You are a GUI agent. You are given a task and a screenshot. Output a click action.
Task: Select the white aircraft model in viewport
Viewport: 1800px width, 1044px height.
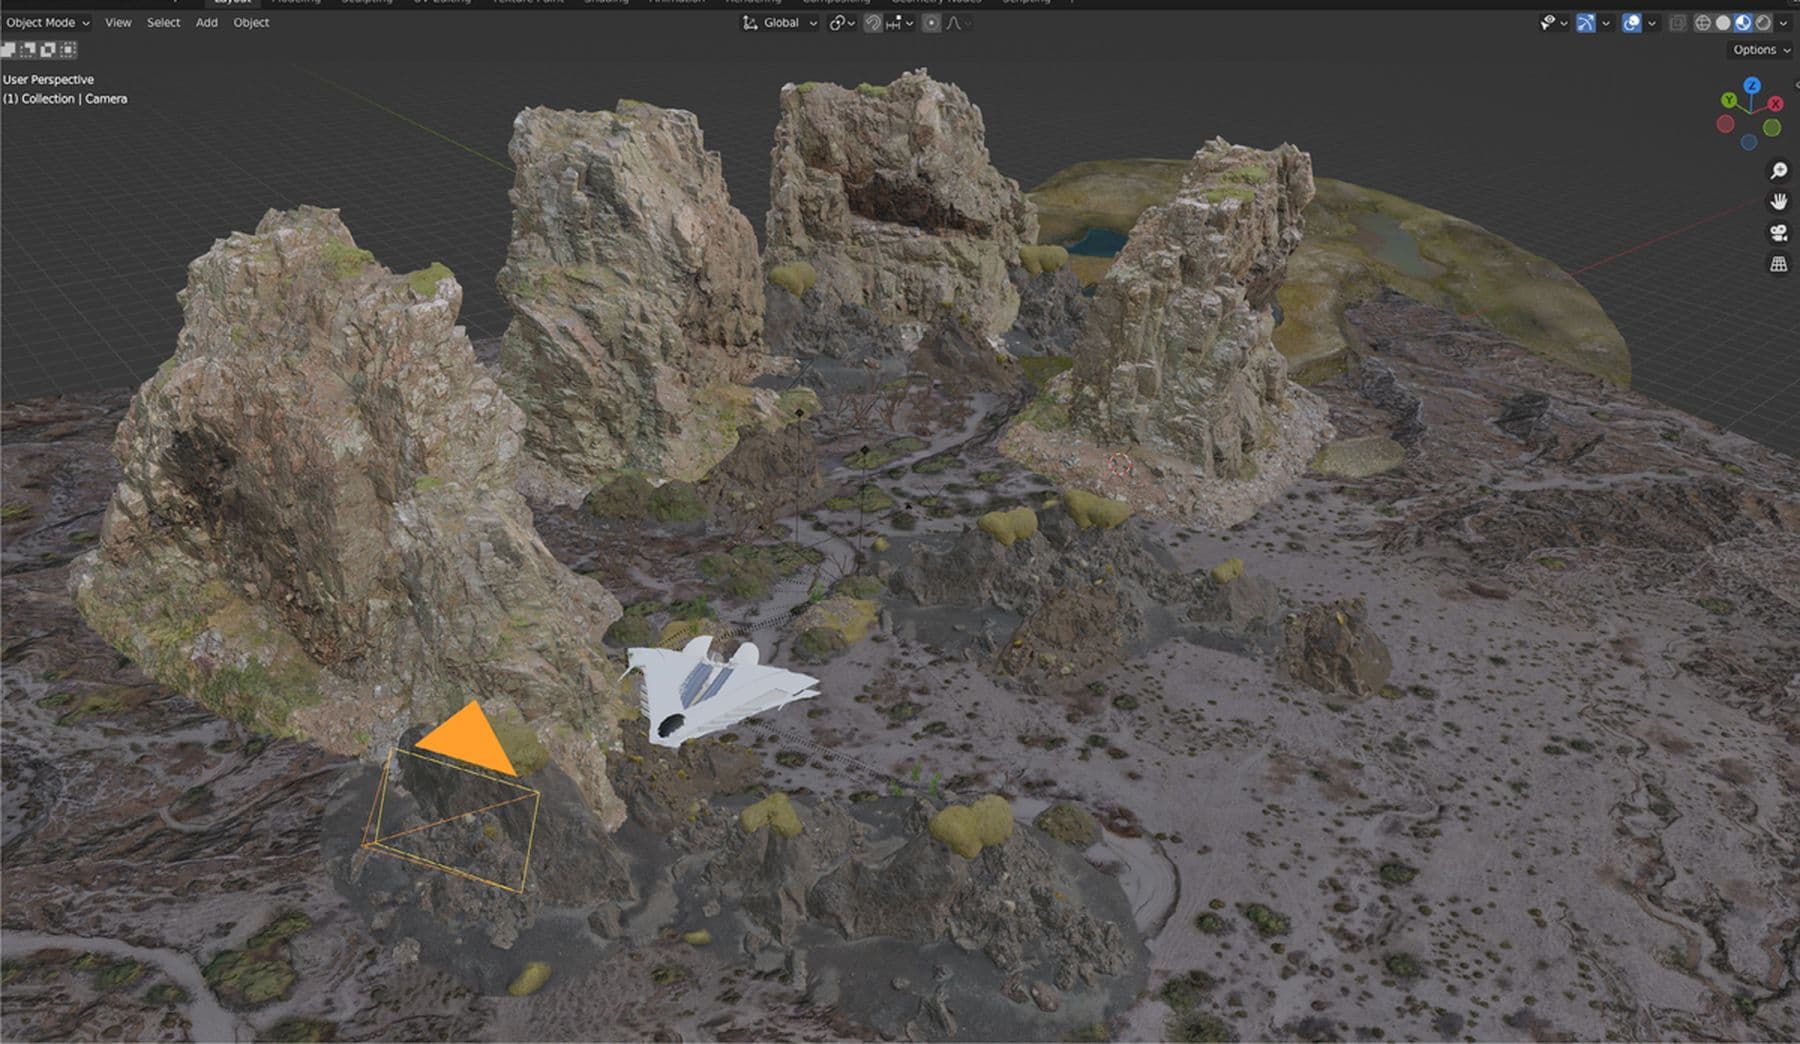(x=715, y=691)
